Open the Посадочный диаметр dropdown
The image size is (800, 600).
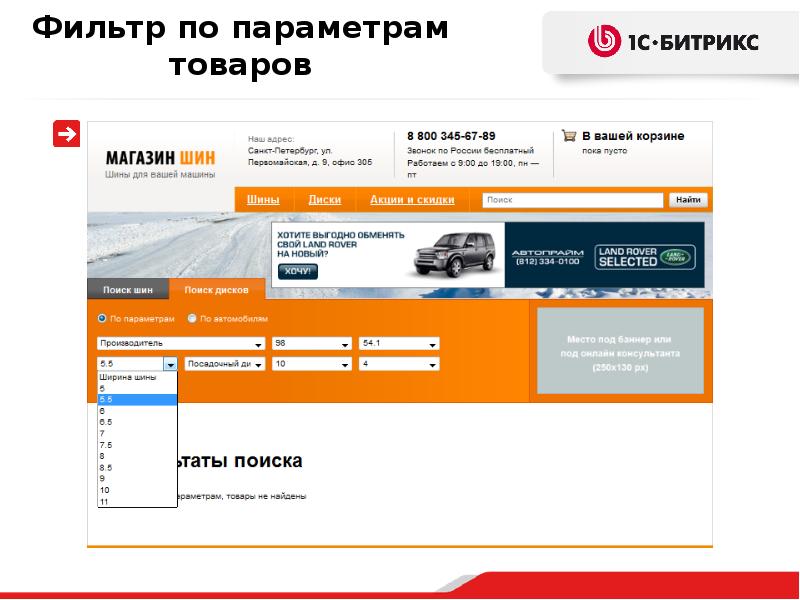click(224, 364)
